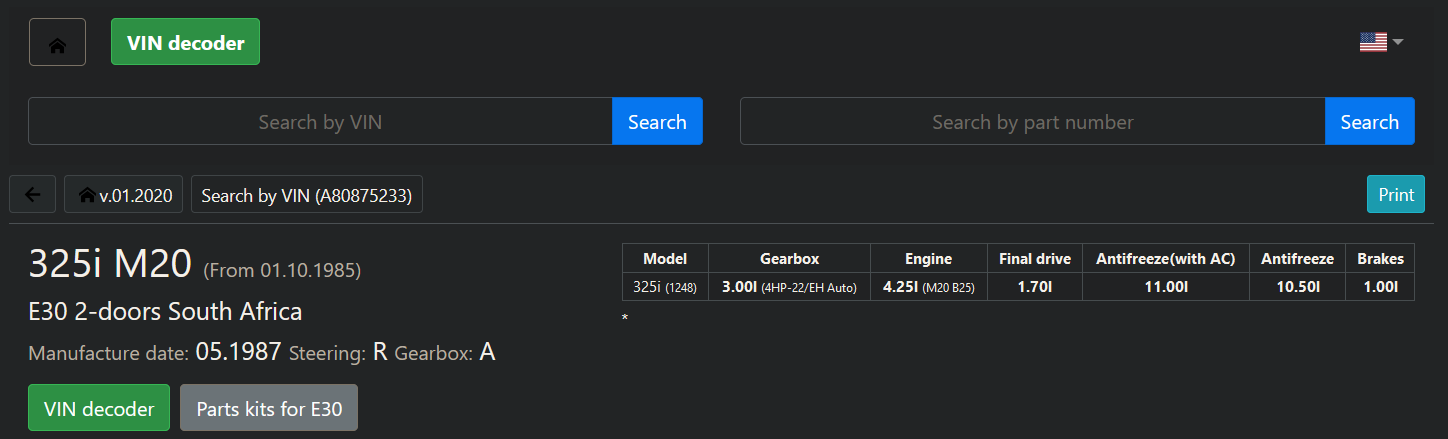Open the v.01.2020 catalog home breadcrumb

(124, 195)
